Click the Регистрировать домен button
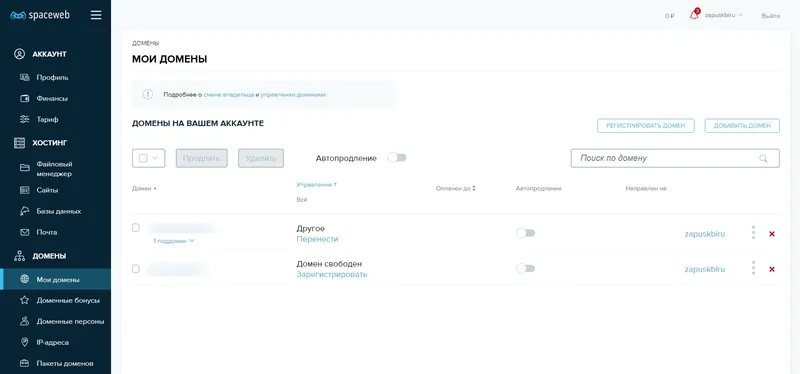This screenshot has width=800, height=374. pos(645,126)
